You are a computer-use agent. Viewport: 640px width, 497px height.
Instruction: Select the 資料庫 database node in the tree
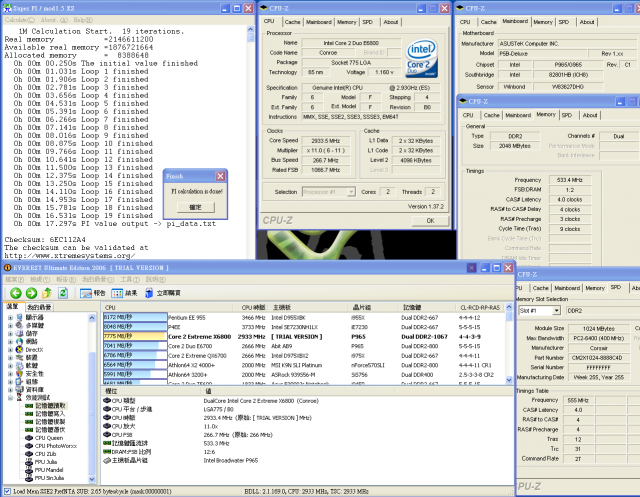pos(34,390)
